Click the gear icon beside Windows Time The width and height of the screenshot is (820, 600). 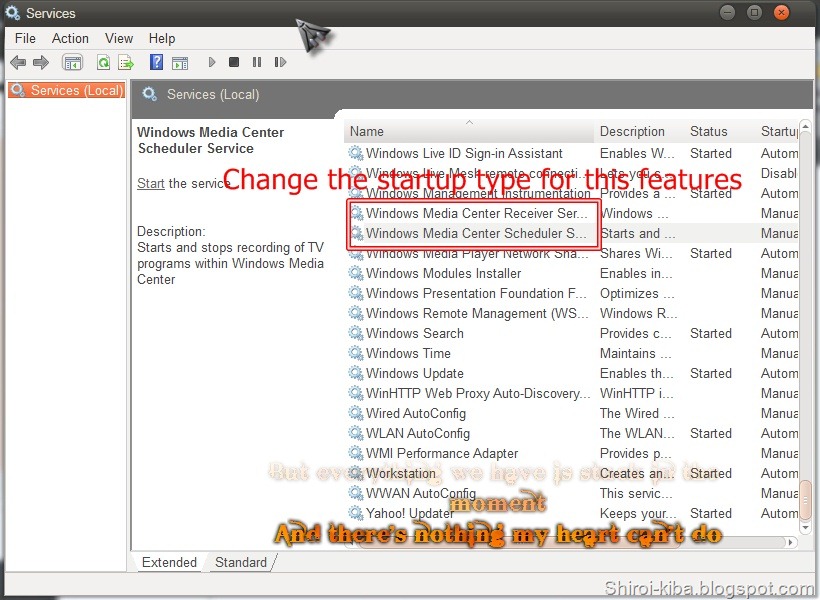[x=356, y=353]
